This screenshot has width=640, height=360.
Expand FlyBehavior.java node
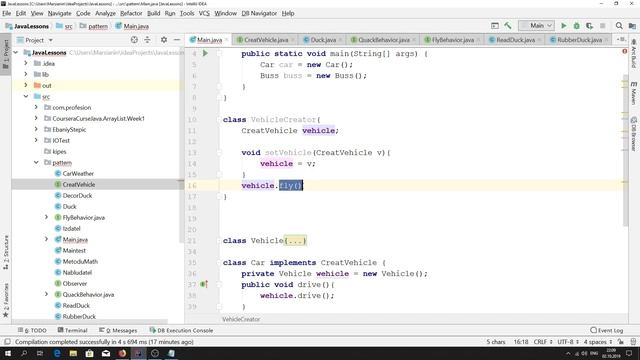[x=46, y=217]
